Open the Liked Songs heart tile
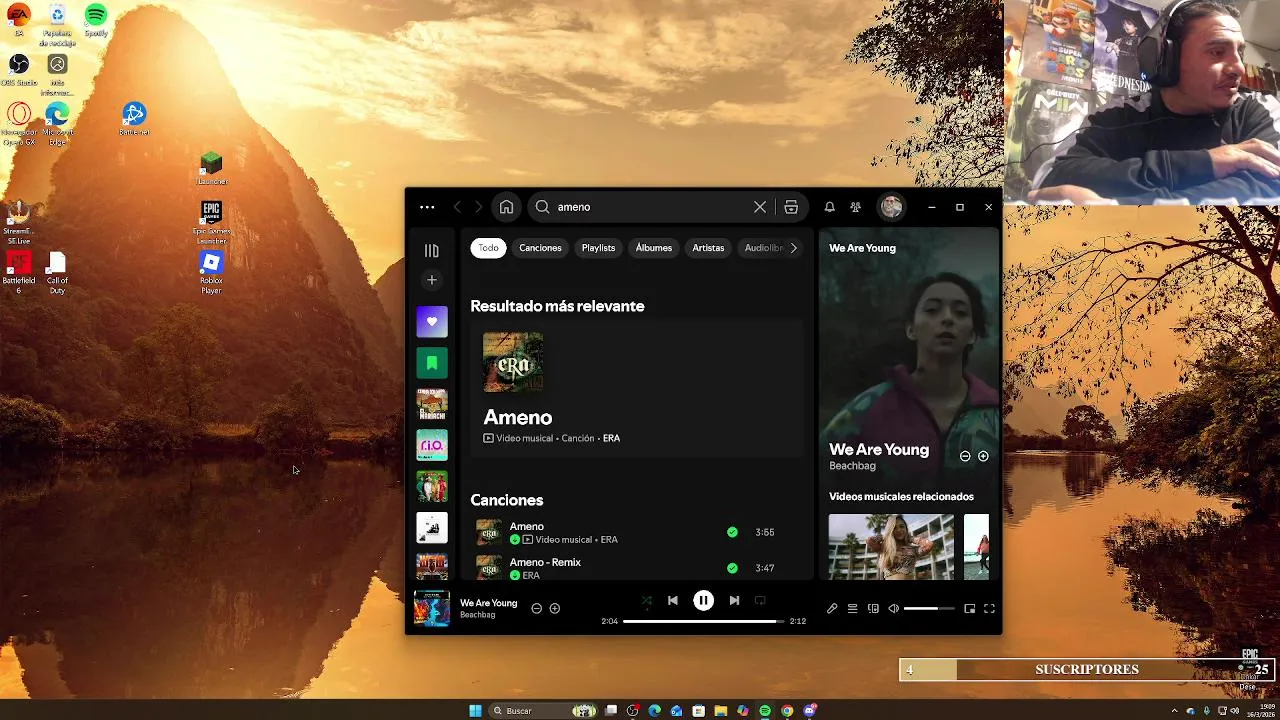 432,321
